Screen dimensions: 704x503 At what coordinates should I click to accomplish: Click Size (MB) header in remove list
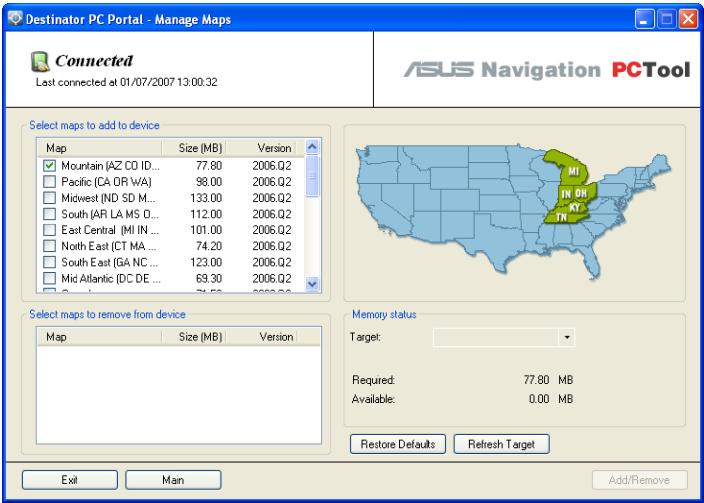coord(194,337)
